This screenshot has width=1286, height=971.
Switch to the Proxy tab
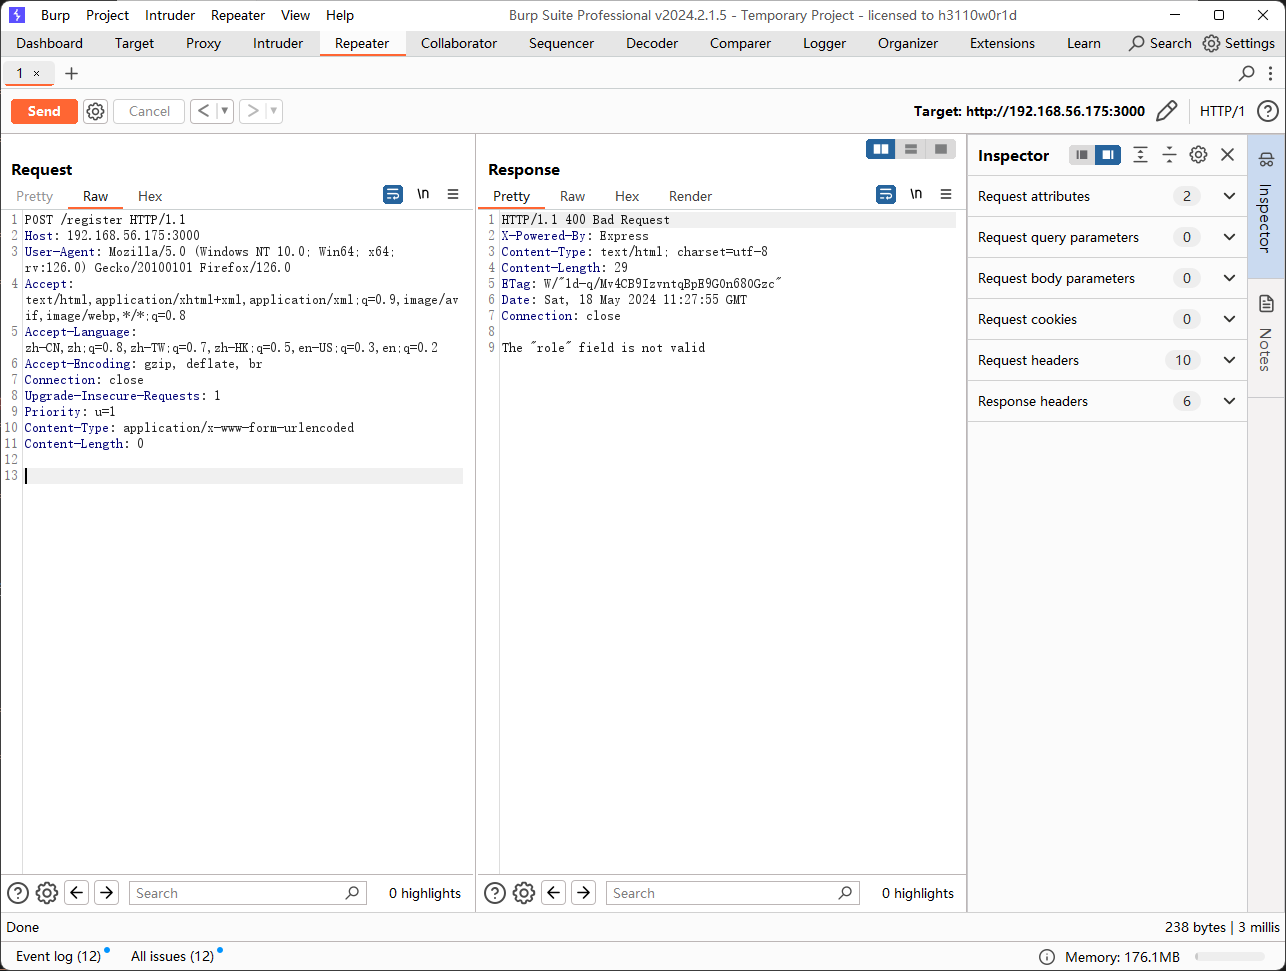[204, 43]
